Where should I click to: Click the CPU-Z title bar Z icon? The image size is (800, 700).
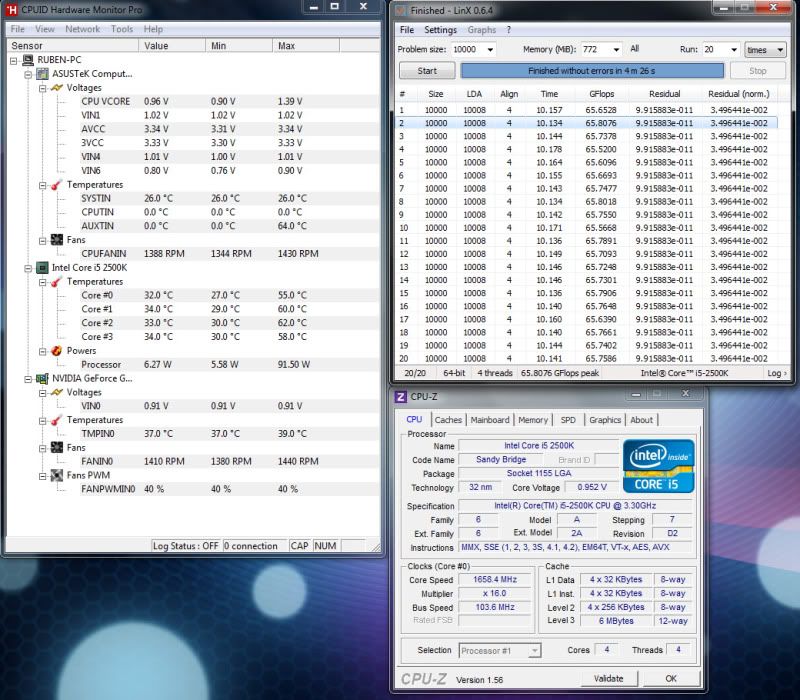pos(401,397)
